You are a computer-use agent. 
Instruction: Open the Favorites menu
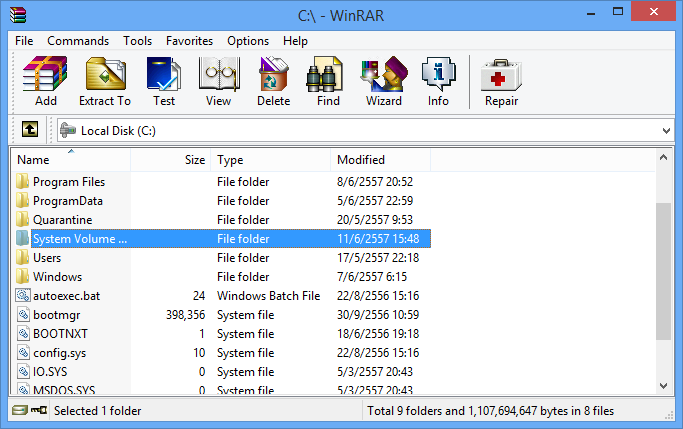[189, 41]
